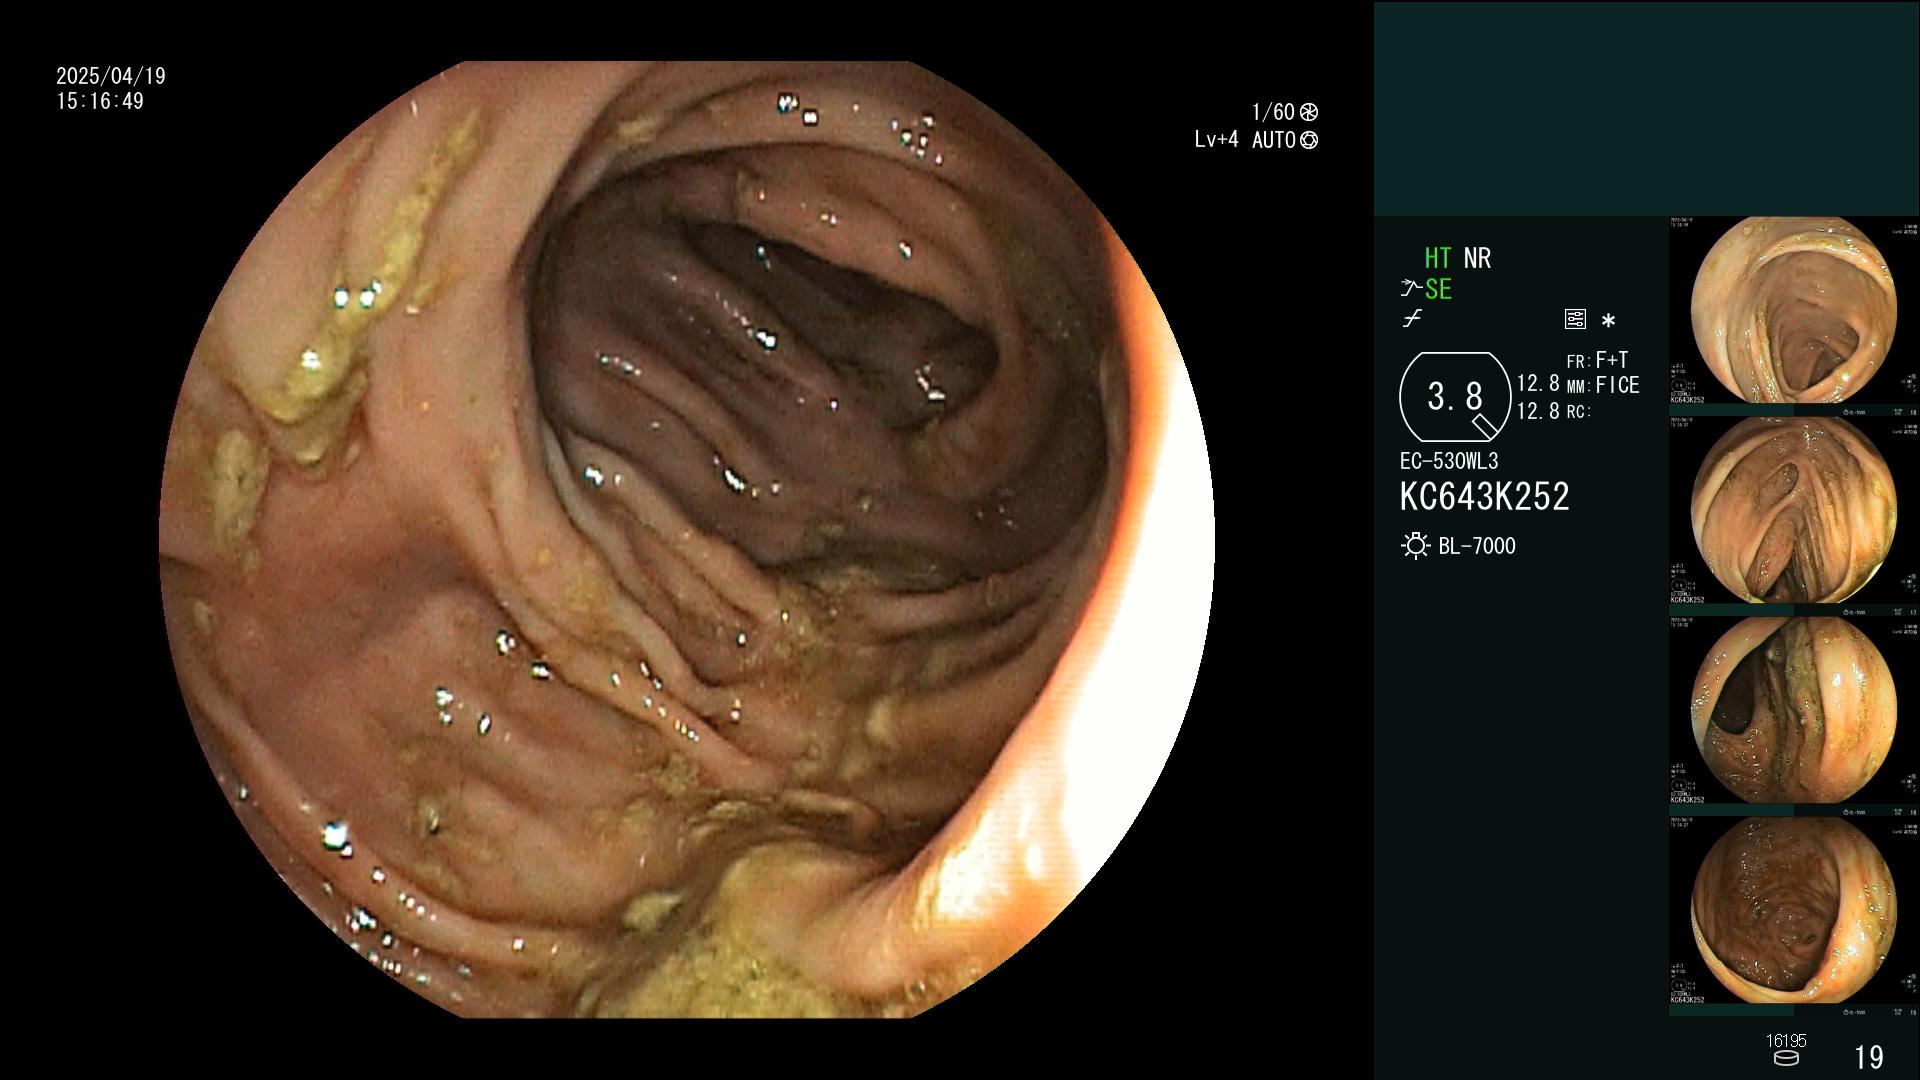Image resolution: width=1920 pixels, height=1080 pixels.
Task: Click the iris mode icon beside AUTO
Action: pyautogui.click(x=1309, y=140)
